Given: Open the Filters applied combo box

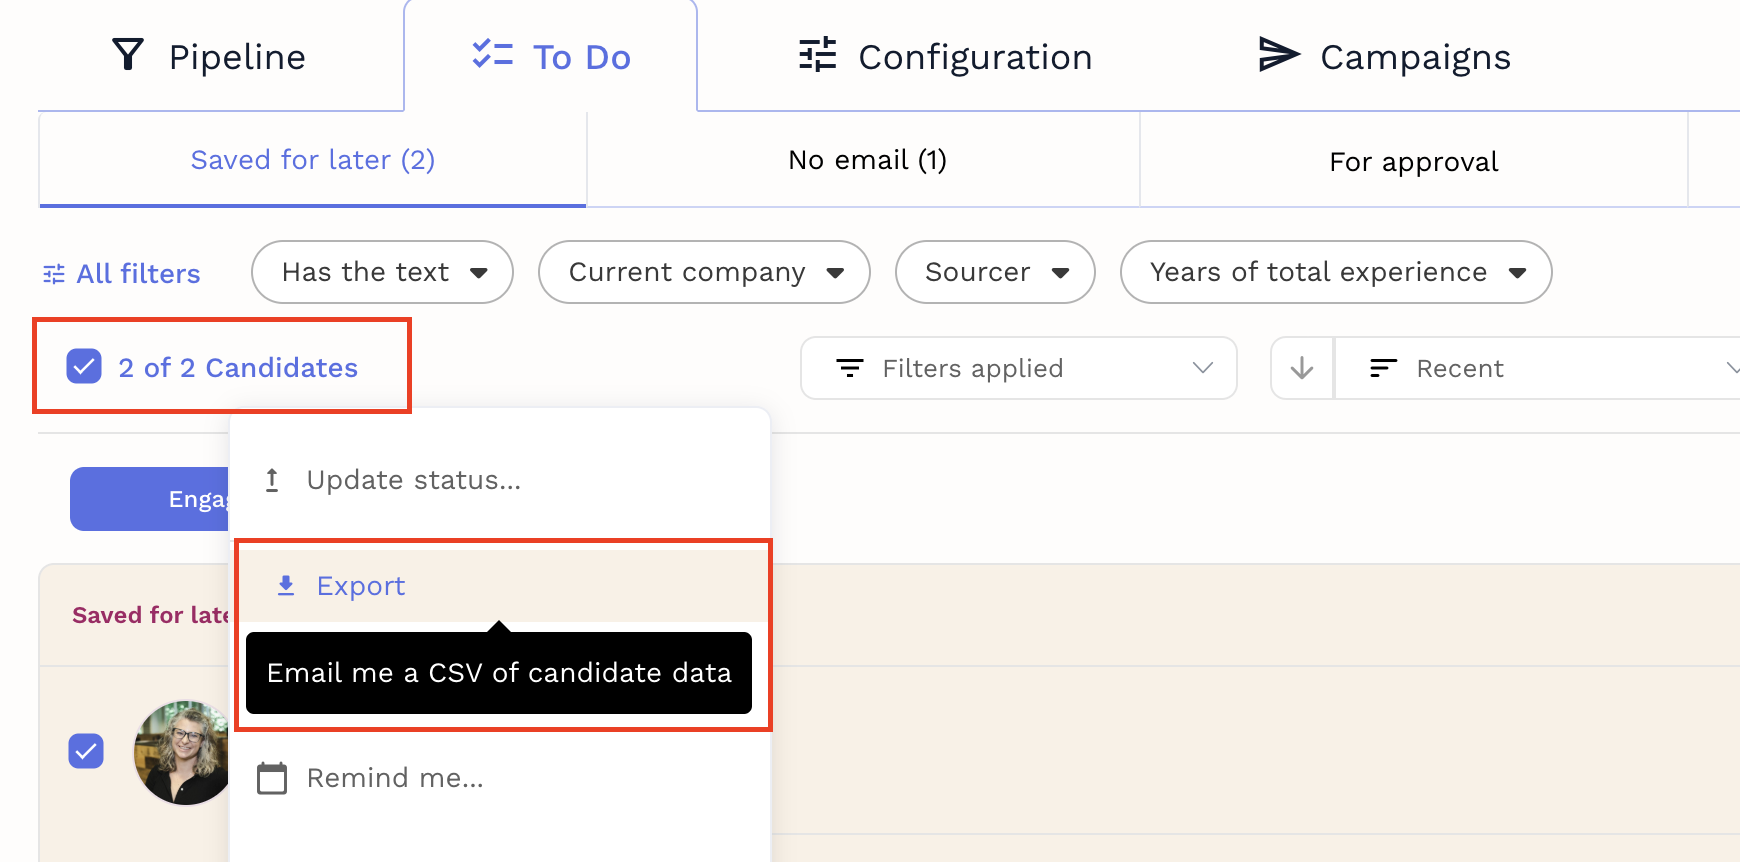Looking at the screenshot, I should coord(1018,369).
